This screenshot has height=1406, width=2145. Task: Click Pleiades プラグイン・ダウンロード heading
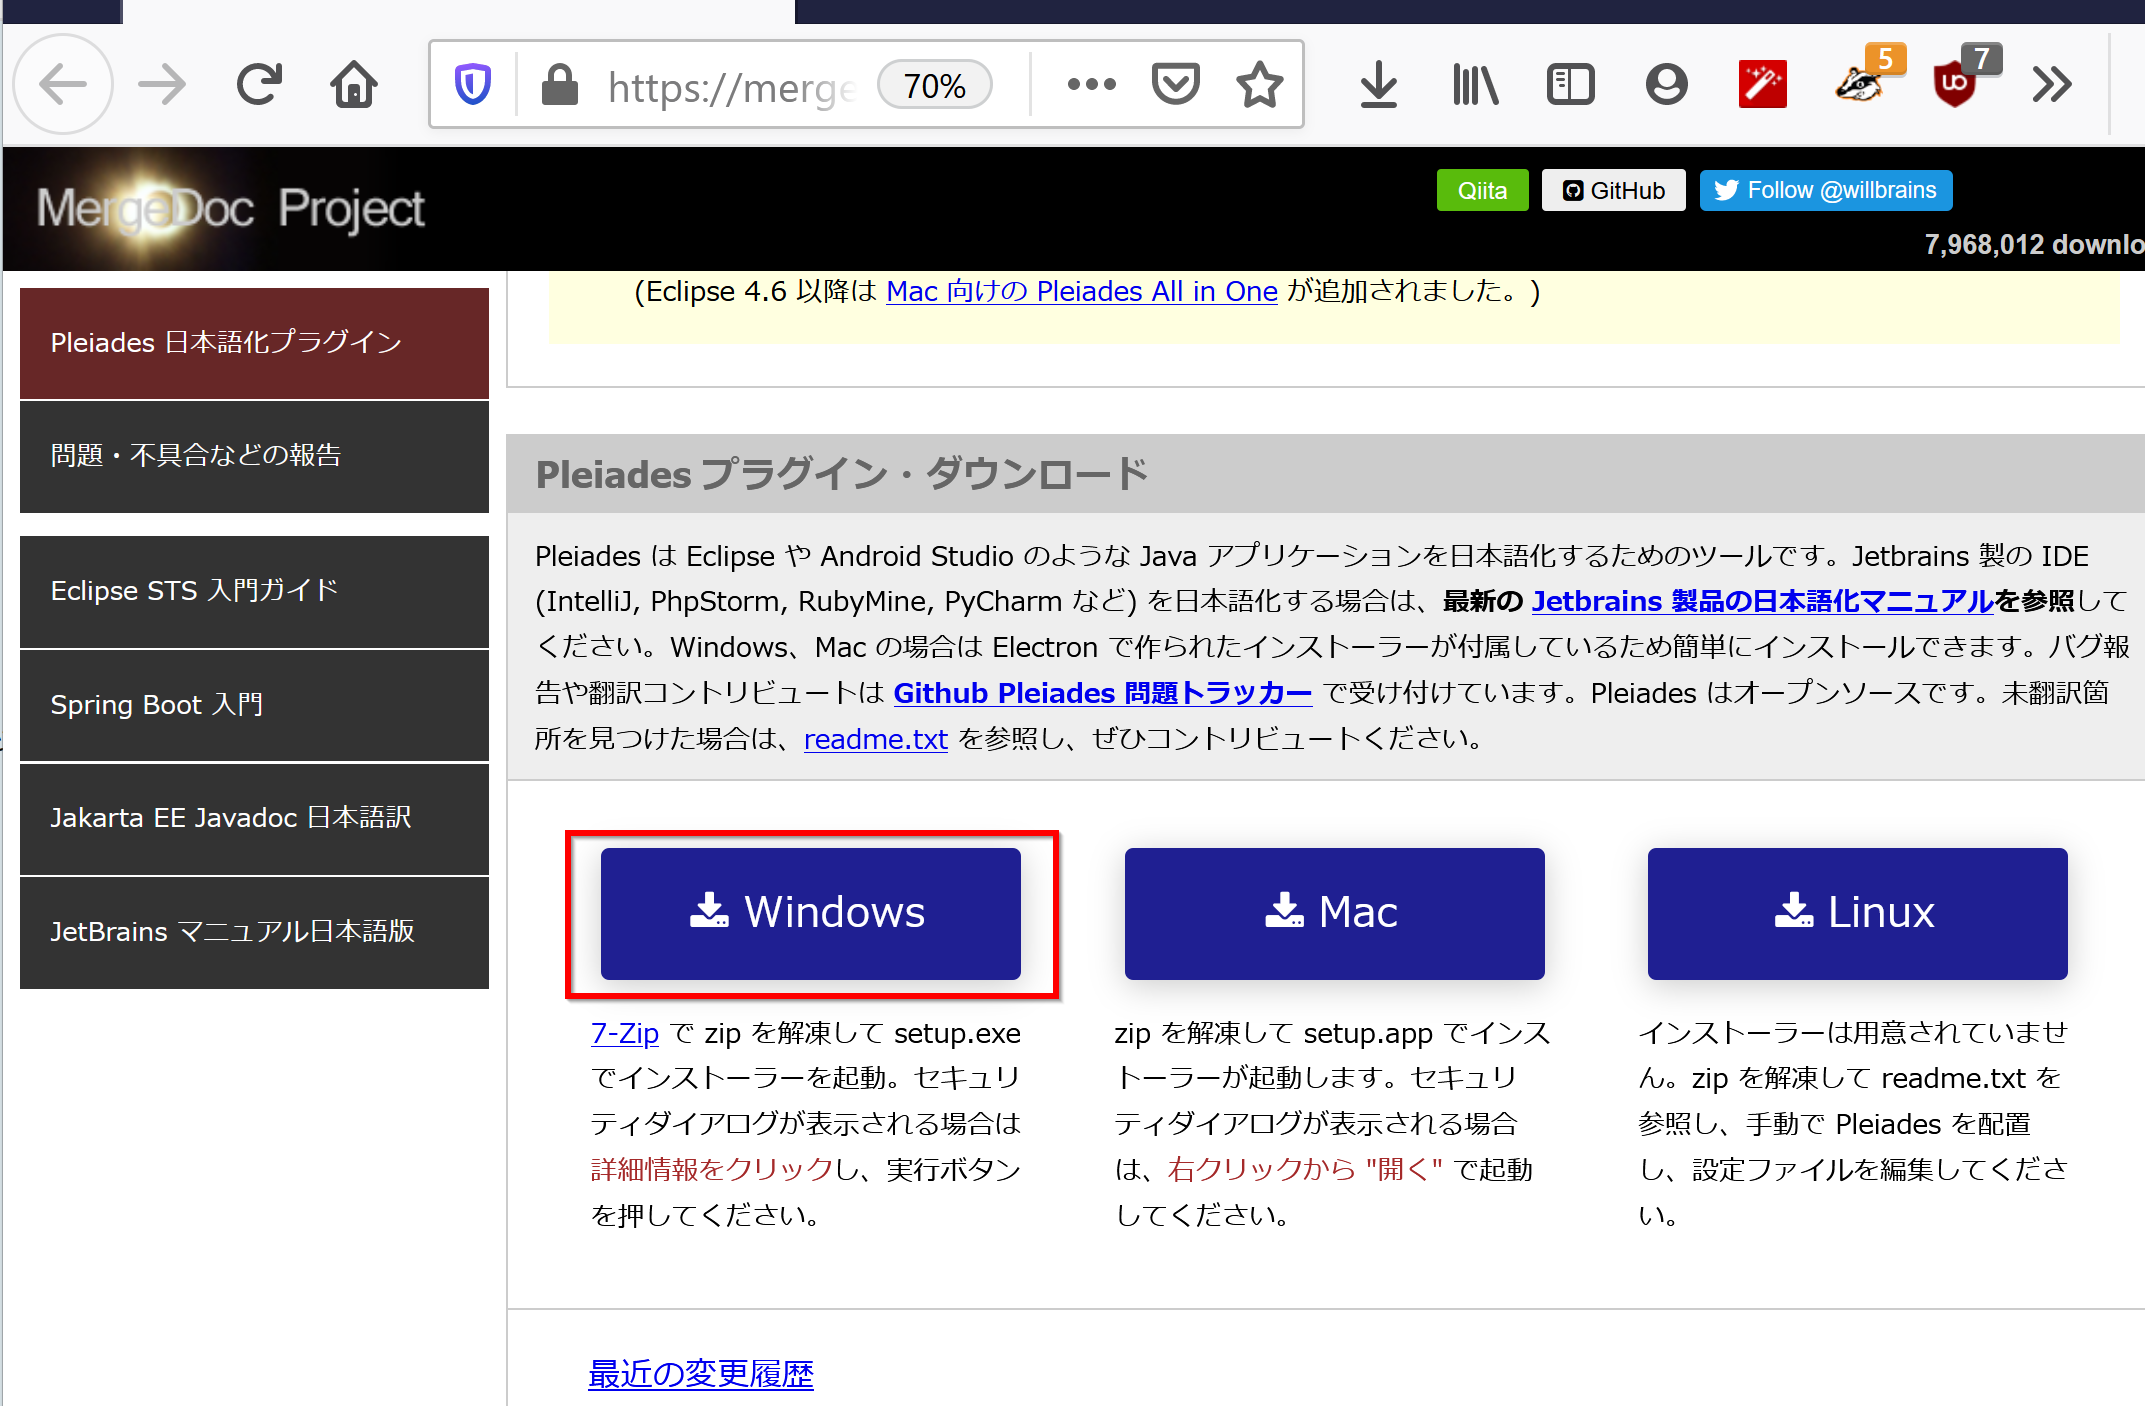(841, 474)
